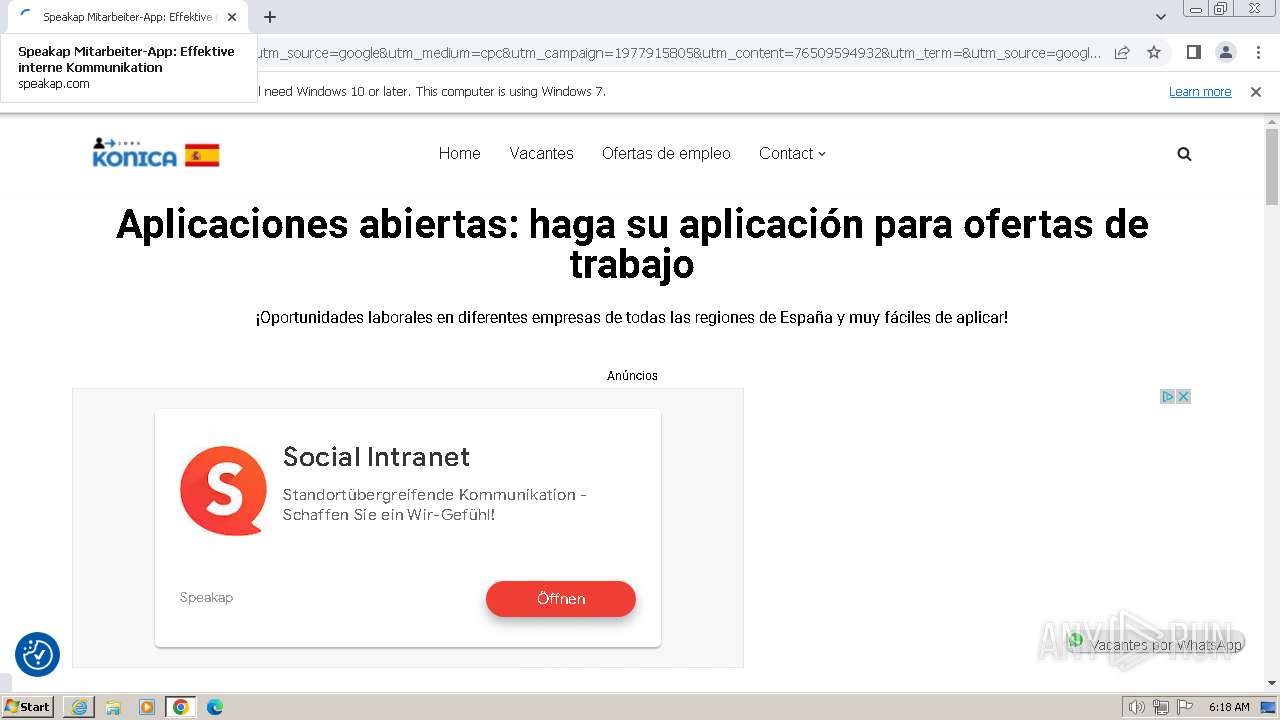Close the Speakap Mitarbeiter-App tab
Viewport: 1280px width, 720px height.
point(232,17)
